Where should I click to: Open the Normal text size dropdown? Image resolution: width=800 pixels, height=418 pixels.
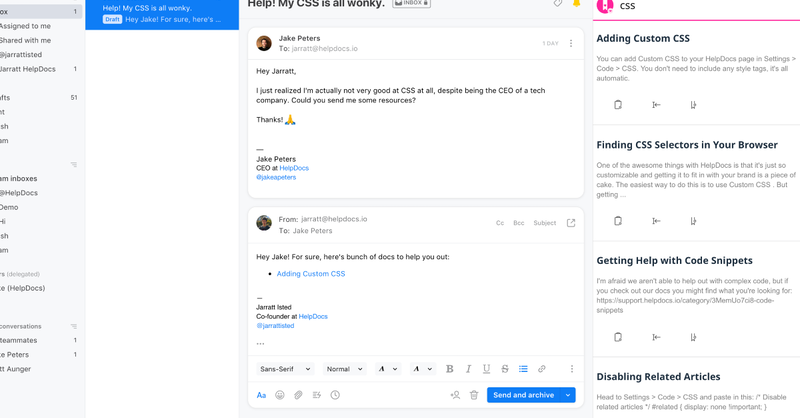point(344,368)
